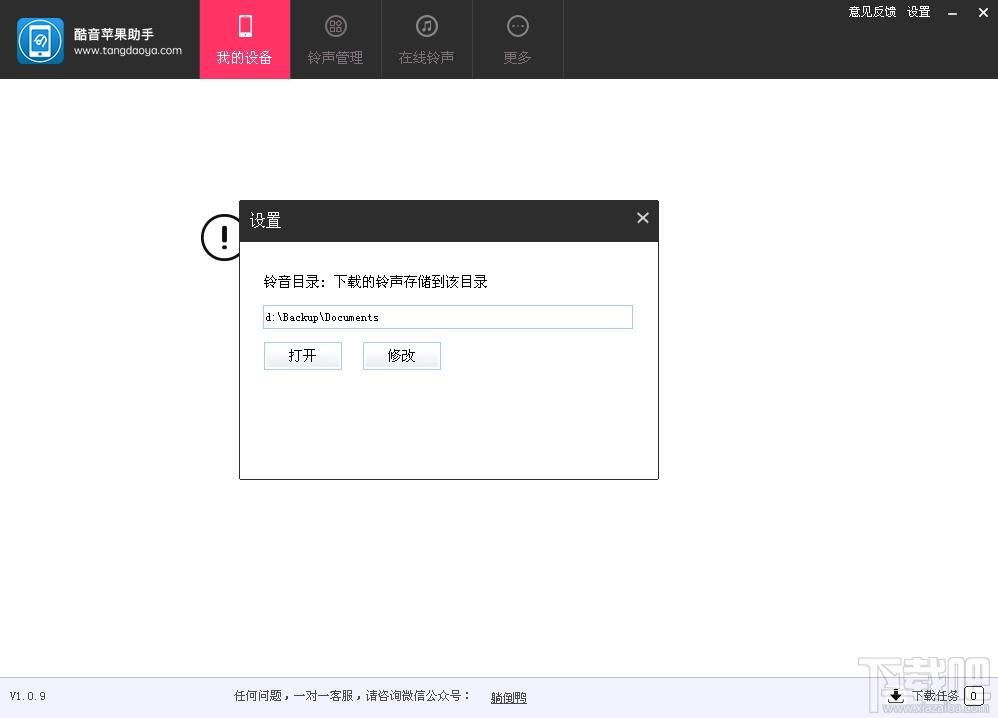Image resolution: width=998 pixels, height=718 pixels.
Task: Click the 酷音苹果助手 app logo icon
Action: pos(40,41)
